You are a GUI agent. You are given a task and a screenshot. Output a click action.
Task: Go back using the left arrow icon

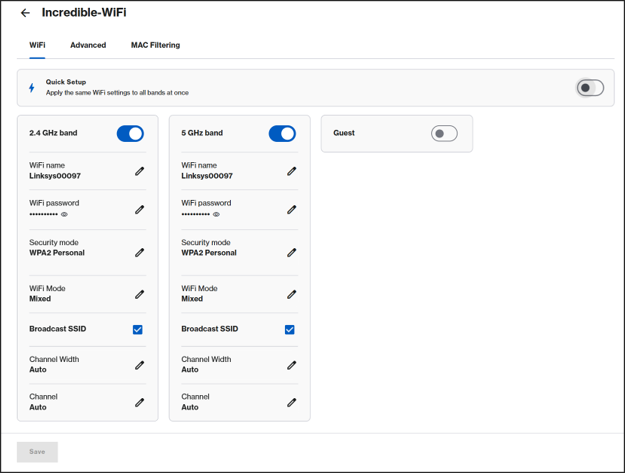pos(25,13)
